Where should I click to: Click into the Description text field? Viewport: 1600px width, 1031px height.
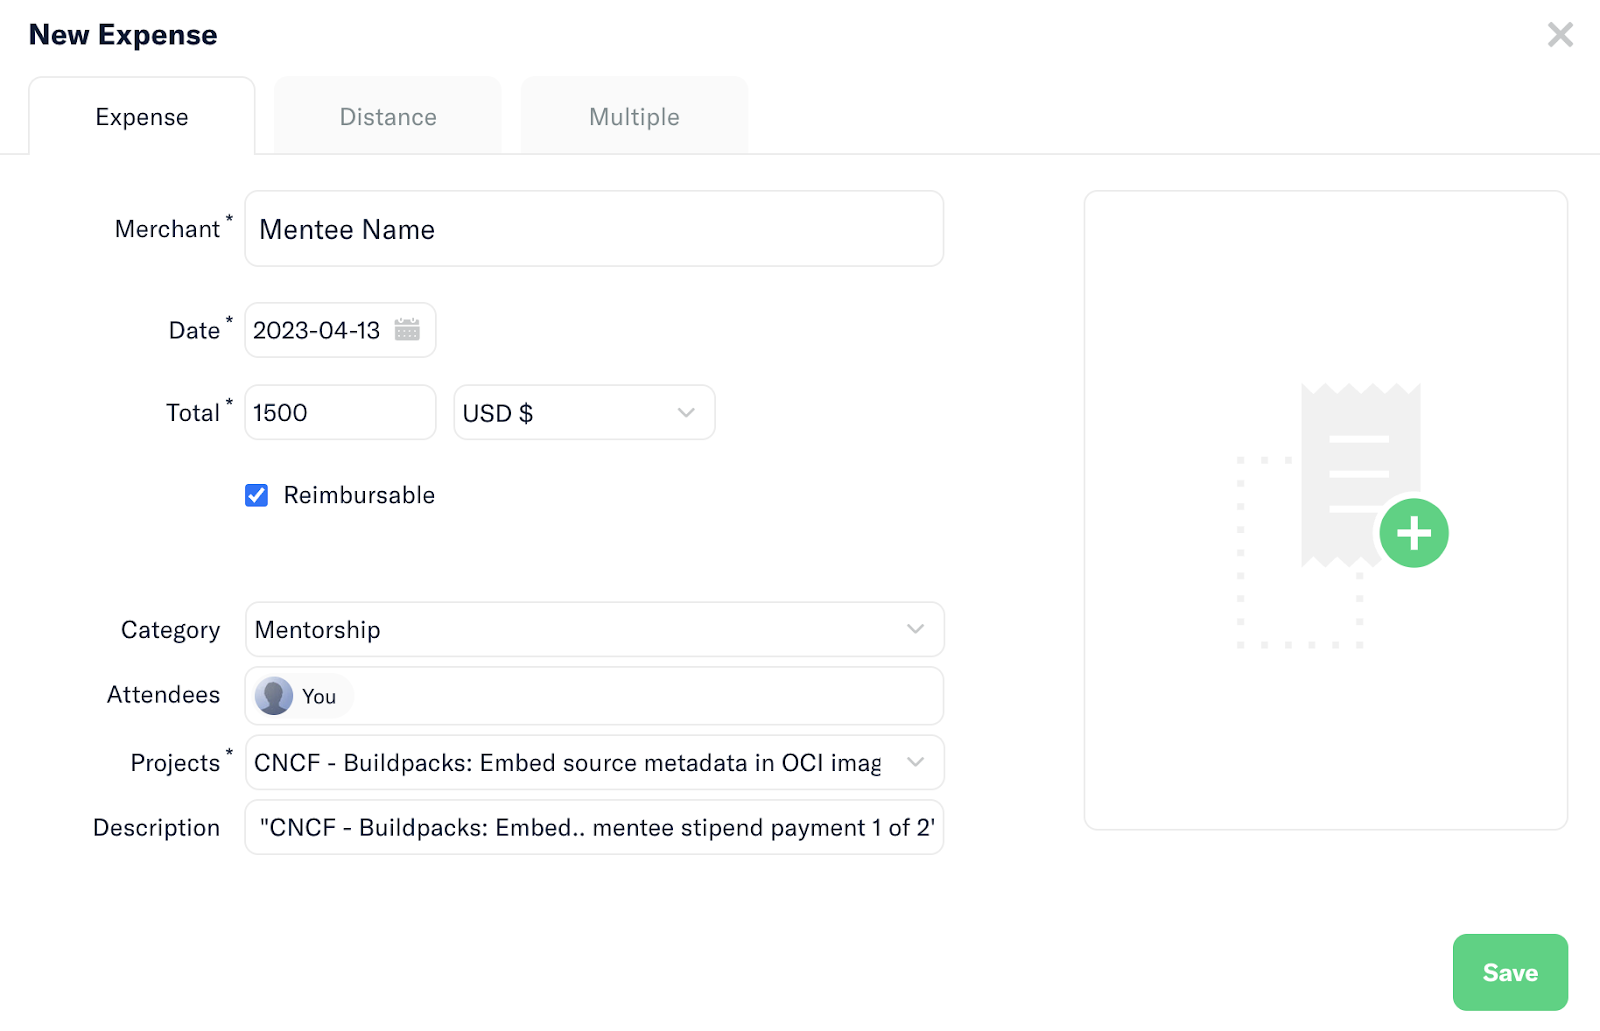pos(594,828)
